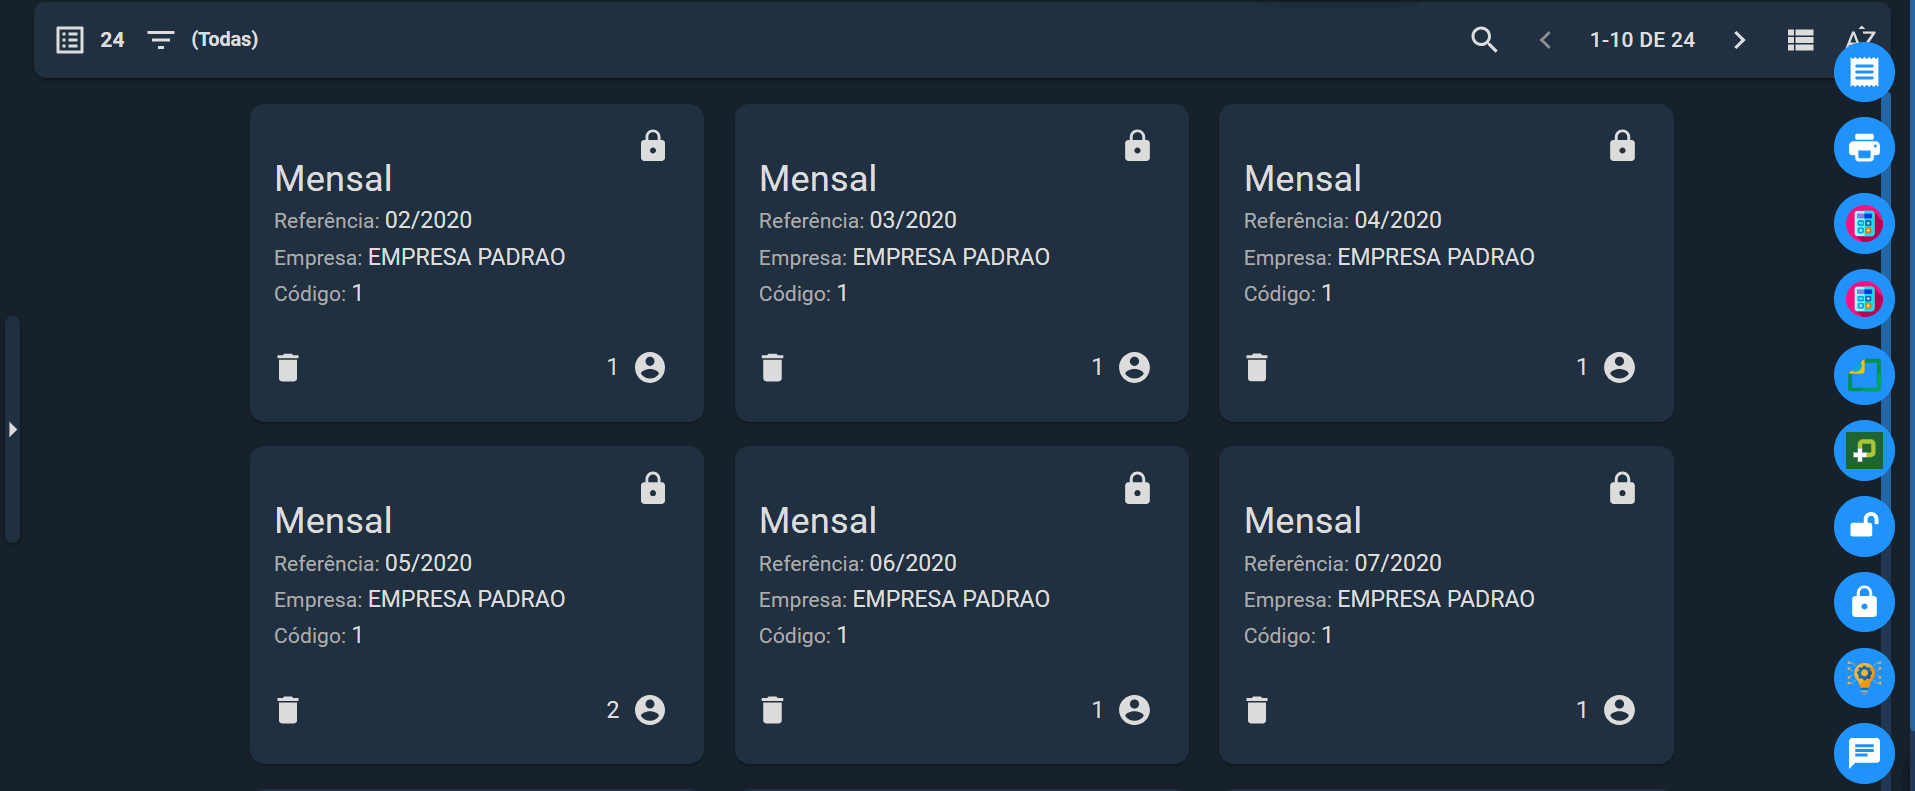Open the chat message floating button

pyautogui.click(x=1864, y=753)
